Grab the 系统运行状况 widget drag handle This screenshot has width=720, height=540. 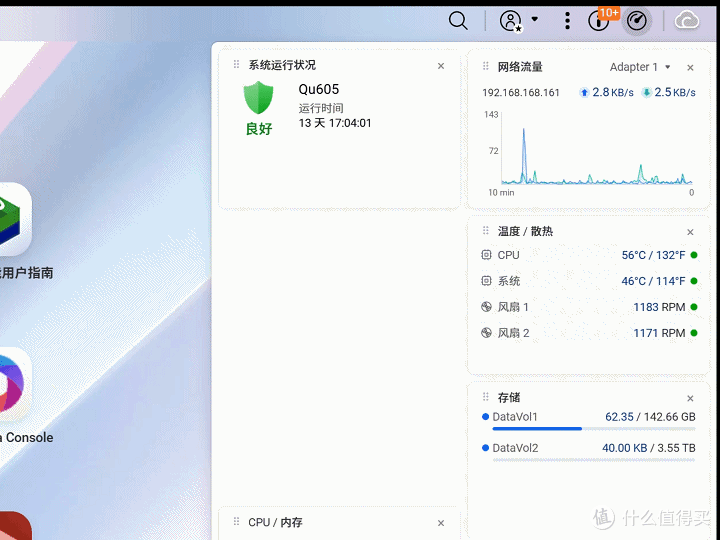coord(236,64)
